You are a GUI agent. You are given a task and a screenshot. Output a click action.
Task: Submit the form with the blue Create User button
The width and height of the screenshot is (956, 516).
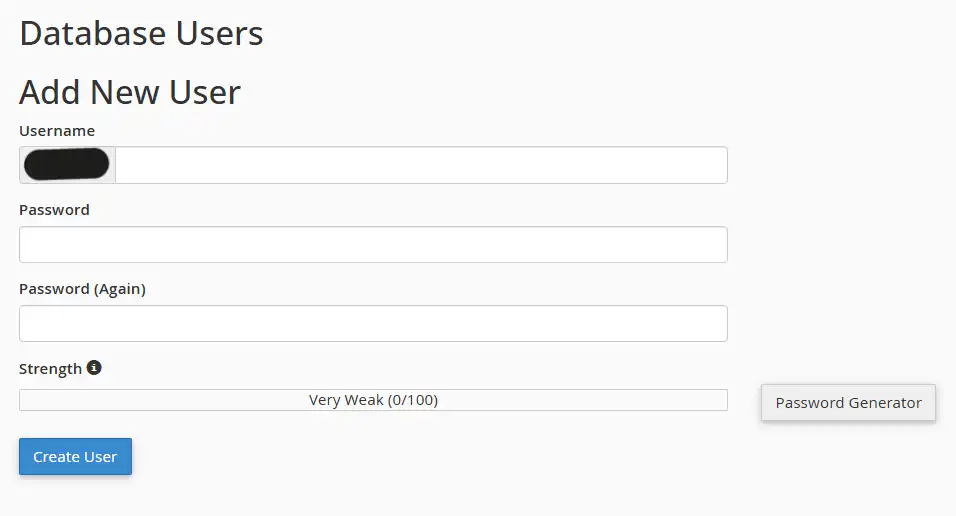pos(76,456)
